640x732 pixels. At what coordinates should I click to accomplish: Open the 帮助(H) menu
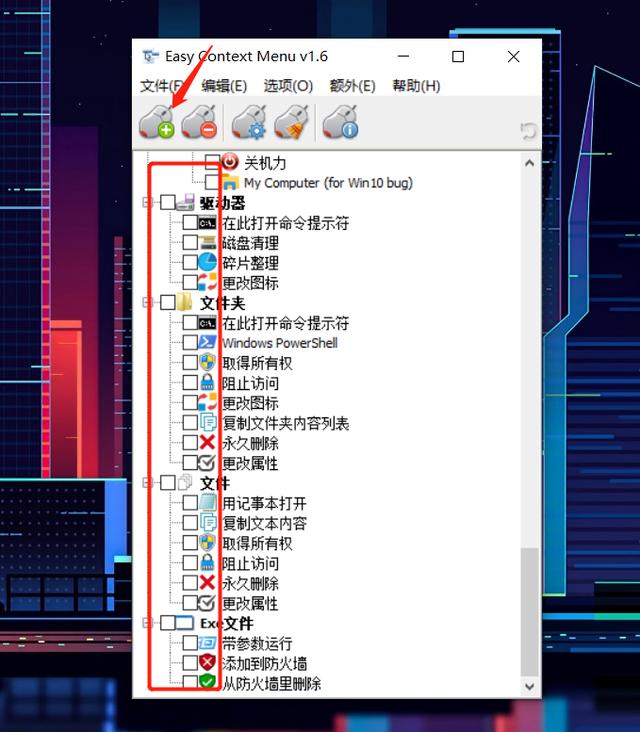[416, 86]
